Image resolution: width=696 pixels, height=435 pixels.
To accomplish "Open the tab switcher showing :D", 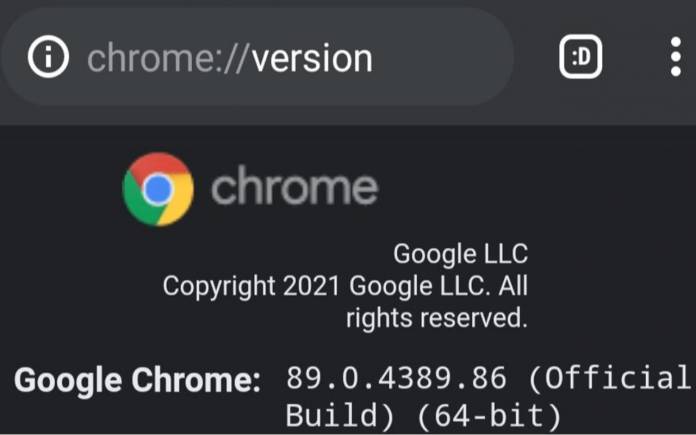I will [x=581, y=57].
